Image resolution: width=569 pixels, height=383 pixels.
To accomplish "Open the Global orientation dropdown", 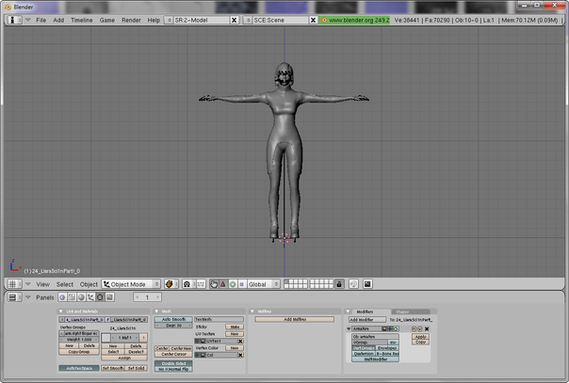I will (x=264, y=284).
